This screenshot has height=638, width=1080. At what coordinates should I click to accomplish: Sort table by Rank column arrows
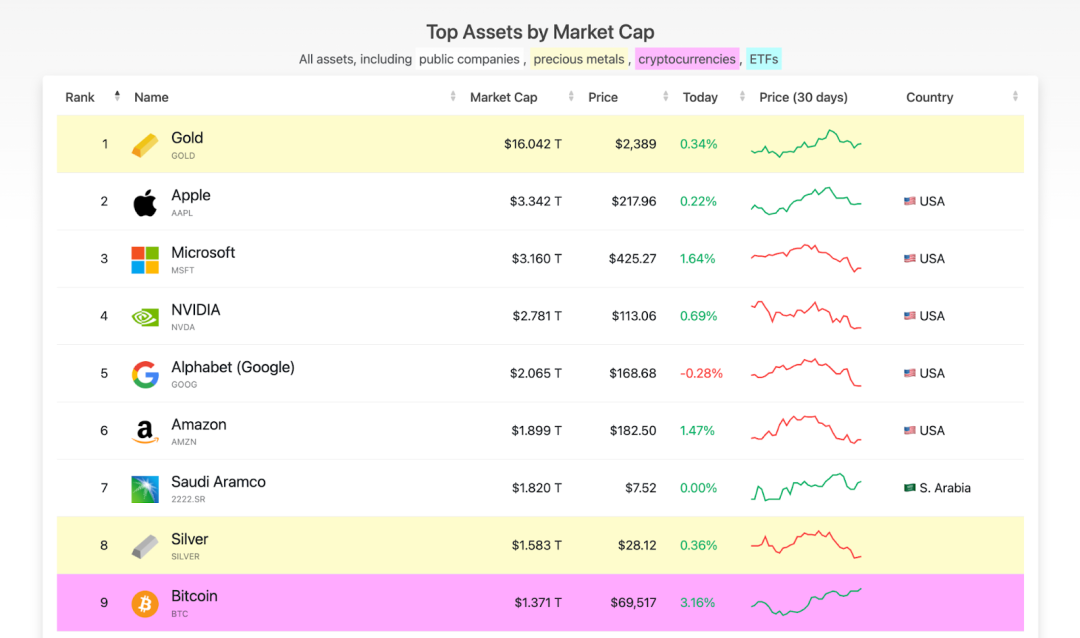pos(117,97)
